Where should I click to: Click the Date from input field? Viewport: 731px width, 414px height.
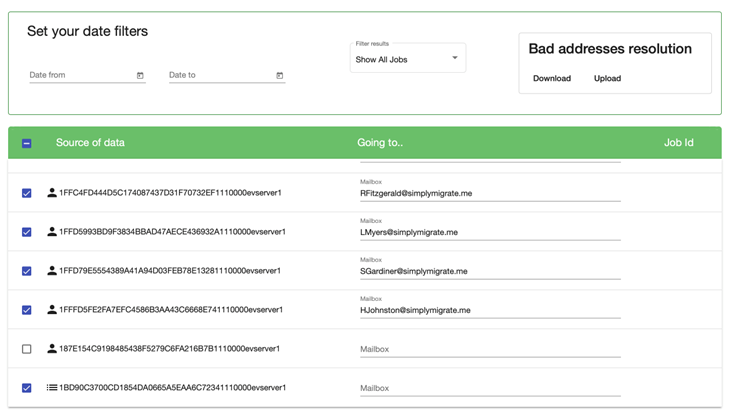click(80, 76)
